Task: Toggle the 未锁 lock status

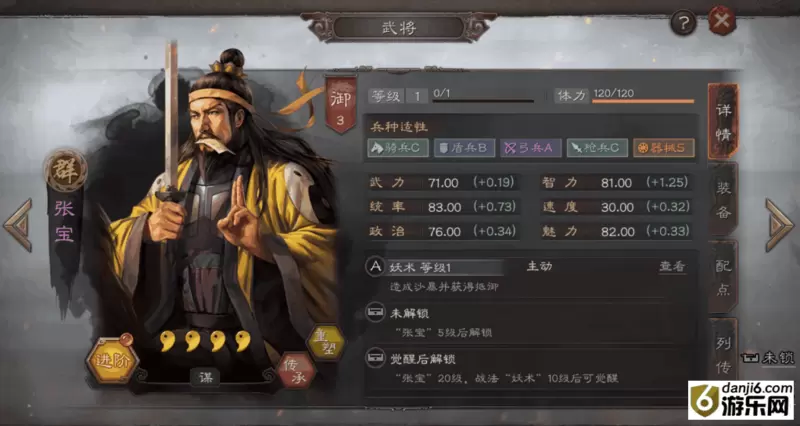Action: (x=767, y=358)
